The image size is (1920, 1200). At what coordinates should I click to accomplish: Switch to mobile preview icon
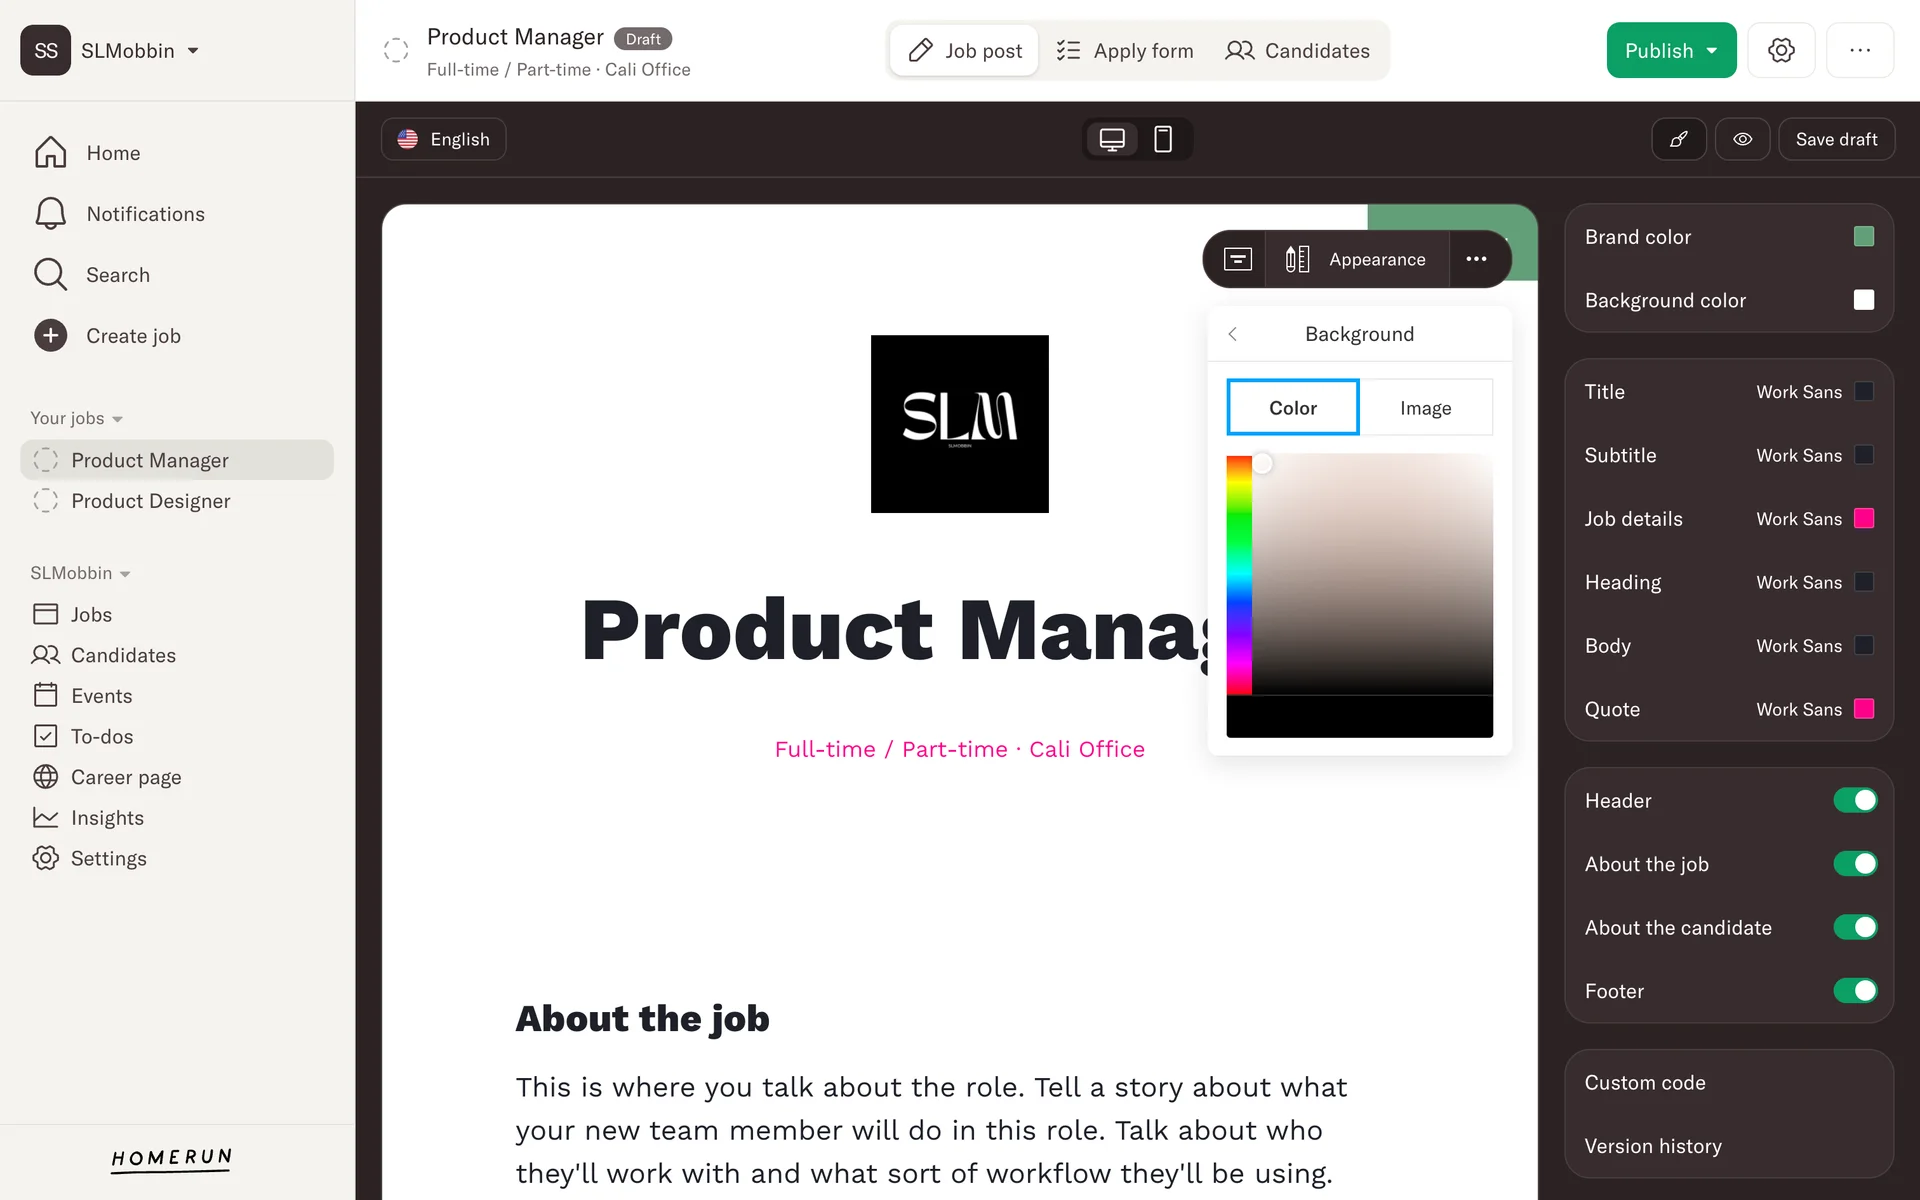coord(1163,139)
